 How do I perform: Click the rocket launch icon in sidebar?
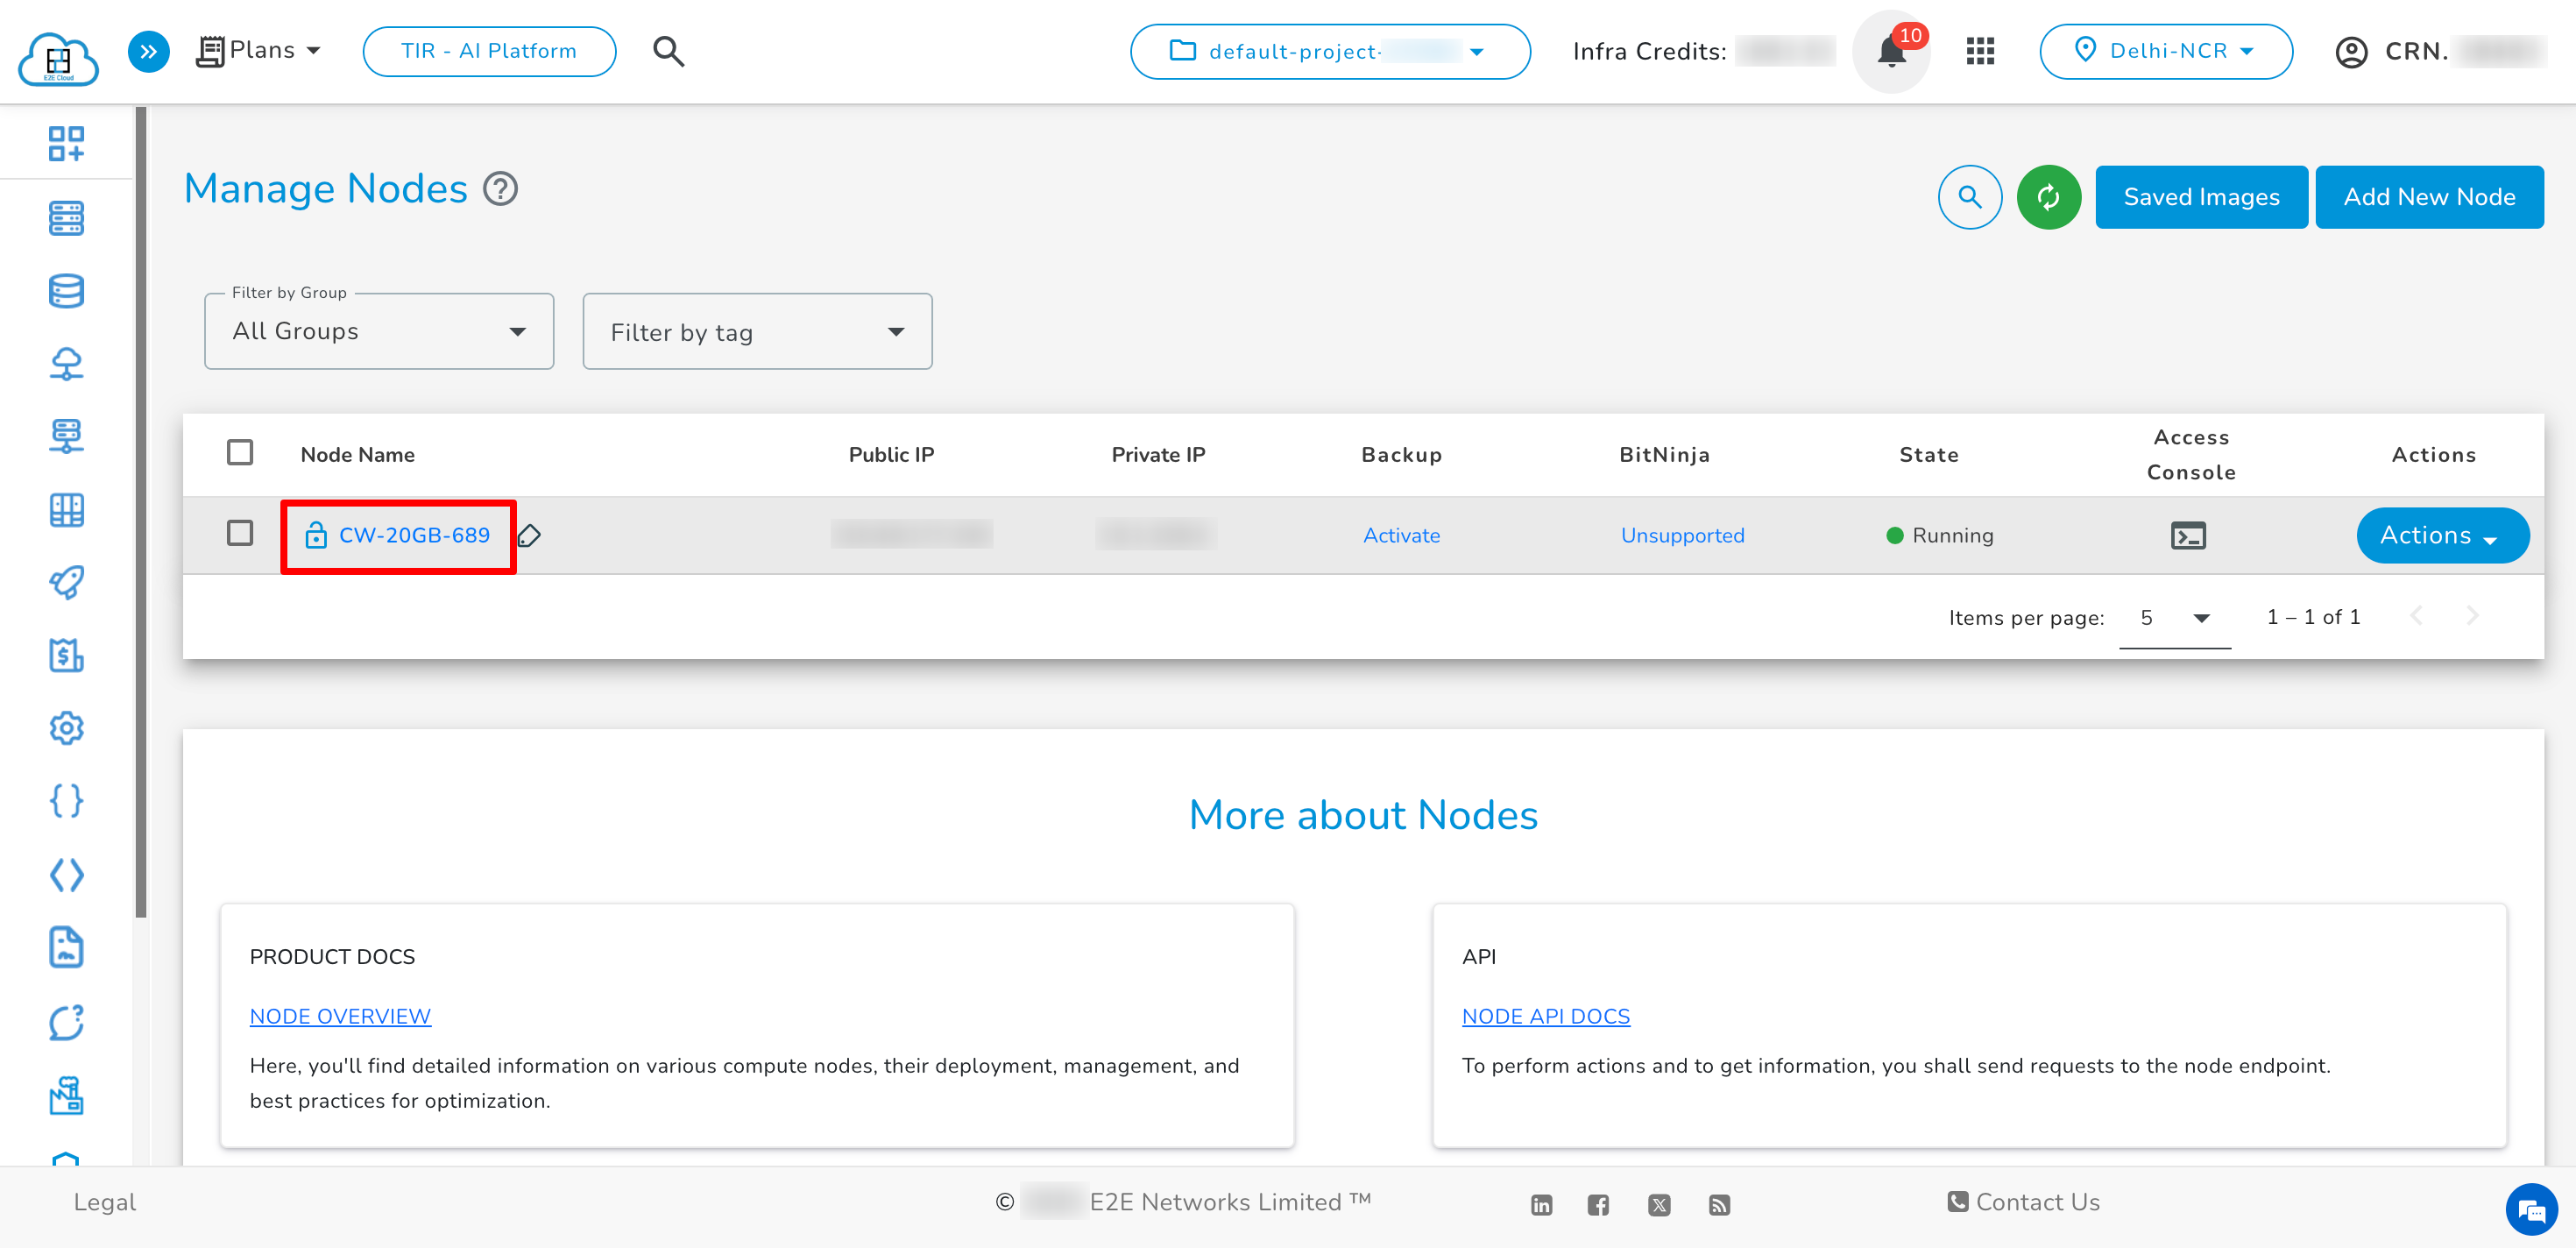click(66, 583)
